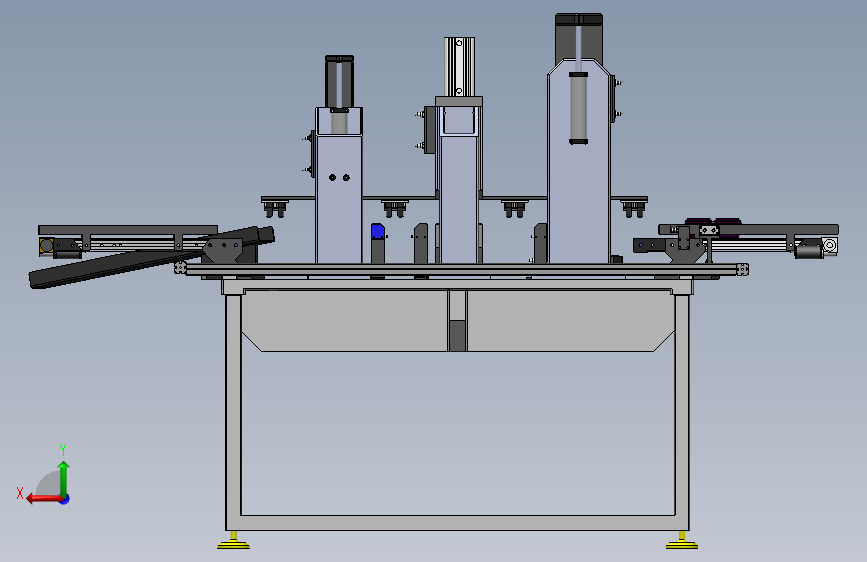867x562 pixels.
Task: Select the dark motor atop the tallest column
Action: click(x=579, y=39)
